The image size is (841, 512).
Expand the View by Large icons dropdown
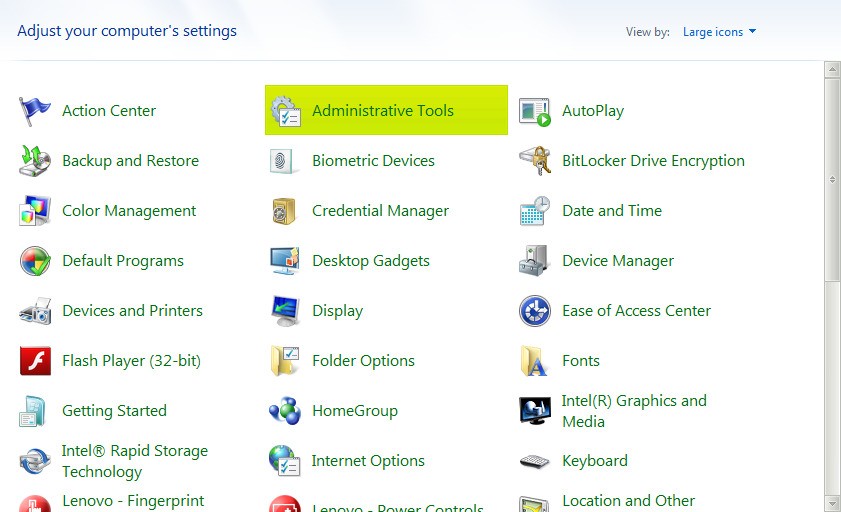click(719, 32)
